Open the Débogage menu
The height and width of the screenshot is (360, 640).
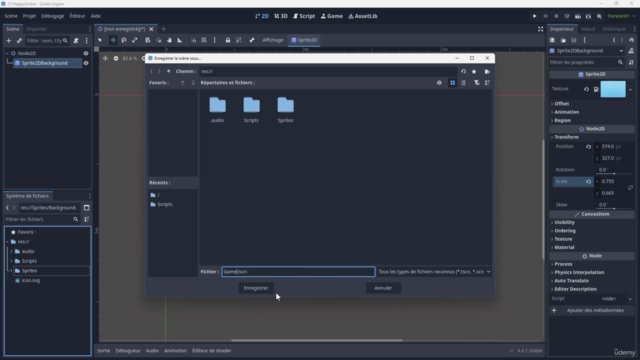[x=53, y=16]
